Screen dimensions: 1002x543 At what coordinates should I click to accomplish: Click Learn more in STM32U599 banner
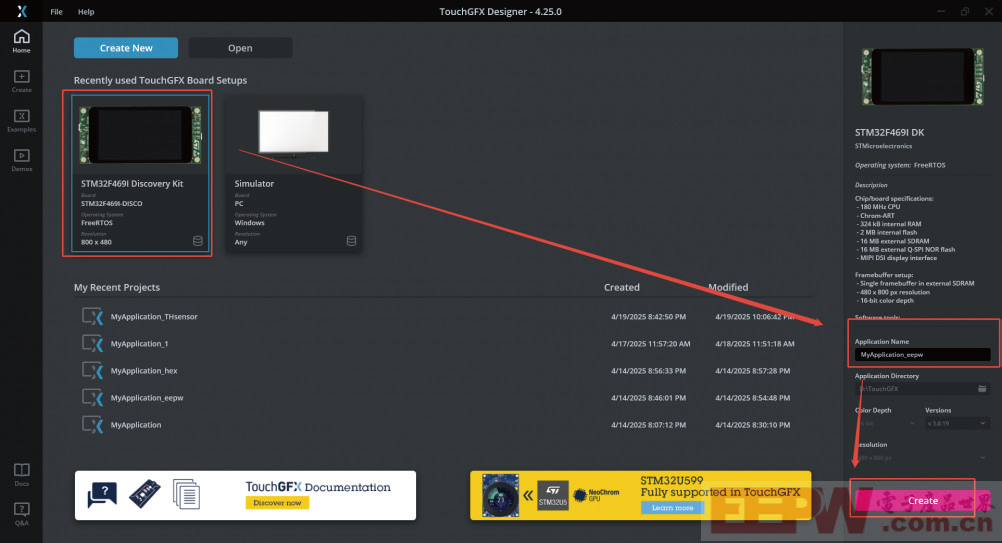pos(672,508)
